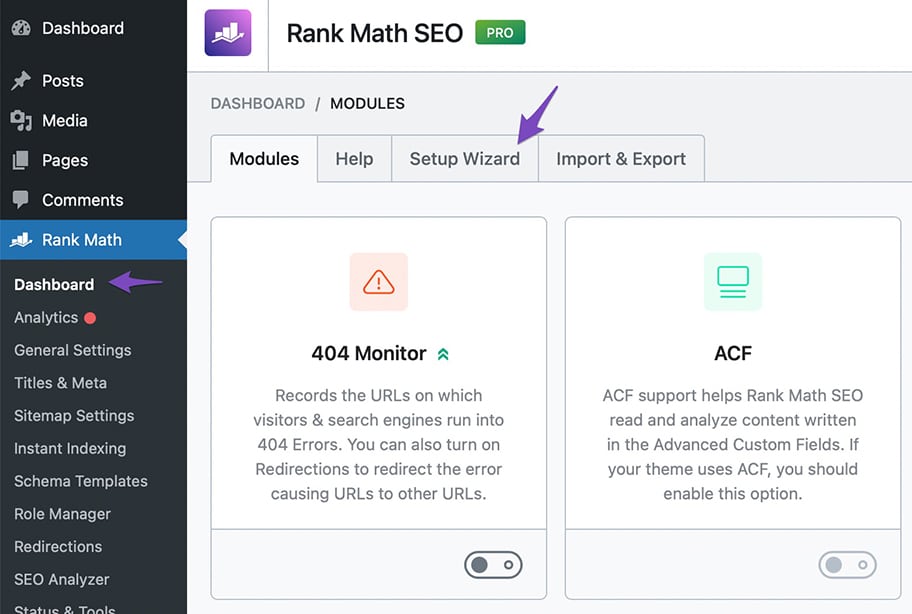This screenshot has width=912, height=614.
Task: Click the Dashboard gauge icon in sidebar
Action: (x=21, y=29)
